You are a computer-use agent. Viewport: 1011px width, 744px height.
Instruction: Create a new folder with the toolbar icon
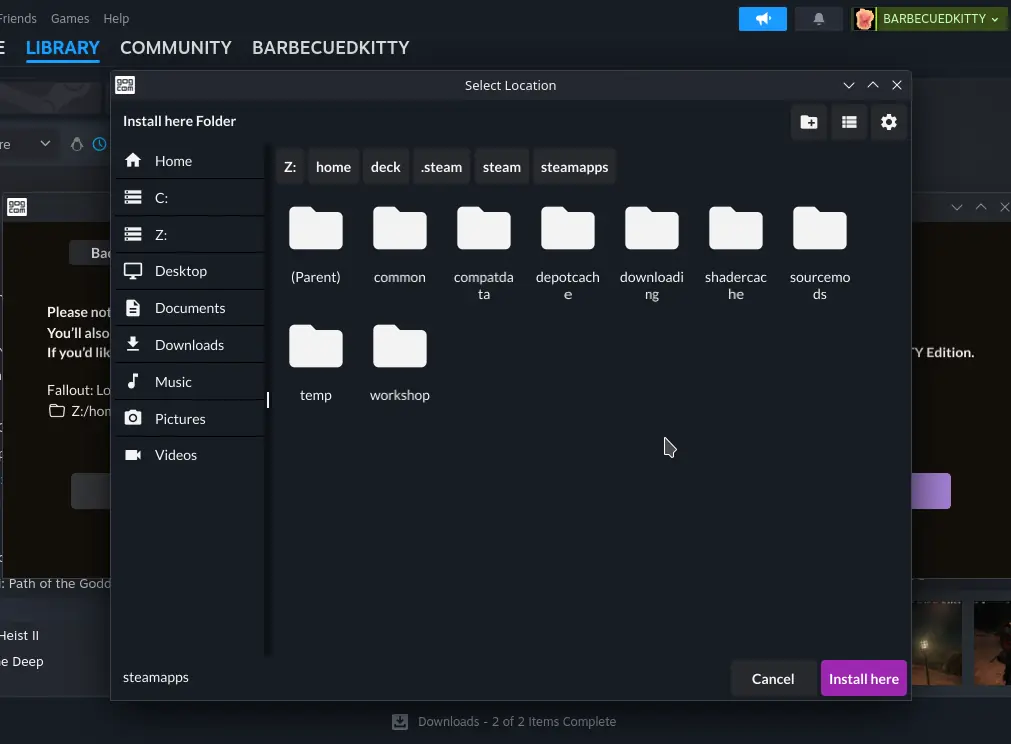pos(809,122)
